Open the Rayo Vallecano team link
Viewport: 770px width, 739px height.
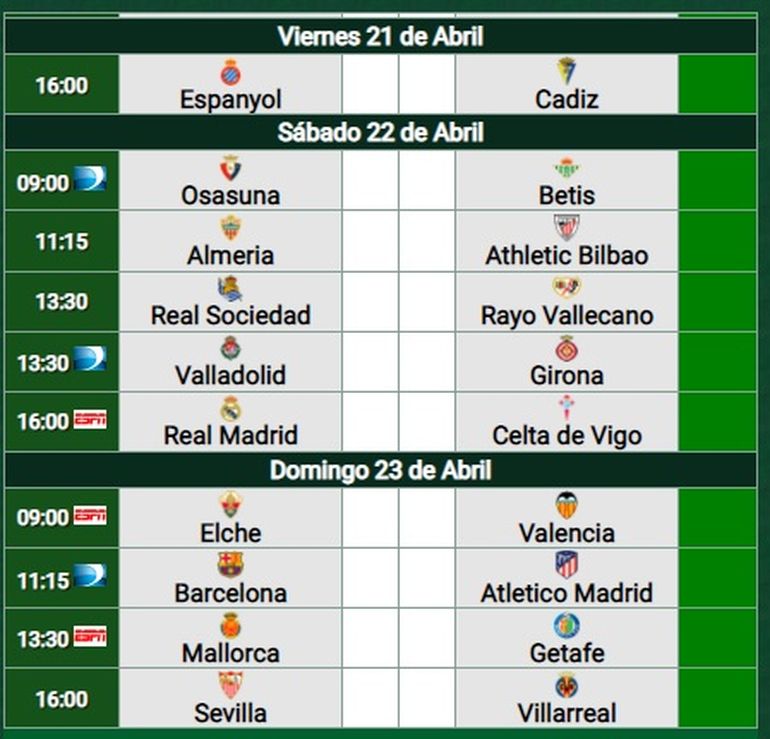(x=567, y=315)
